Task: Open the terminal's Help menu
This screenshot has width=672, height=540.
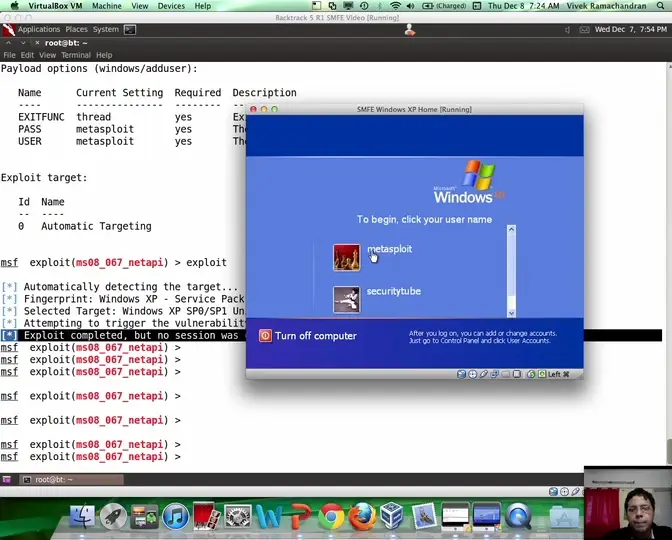Action: pos(104,55)
